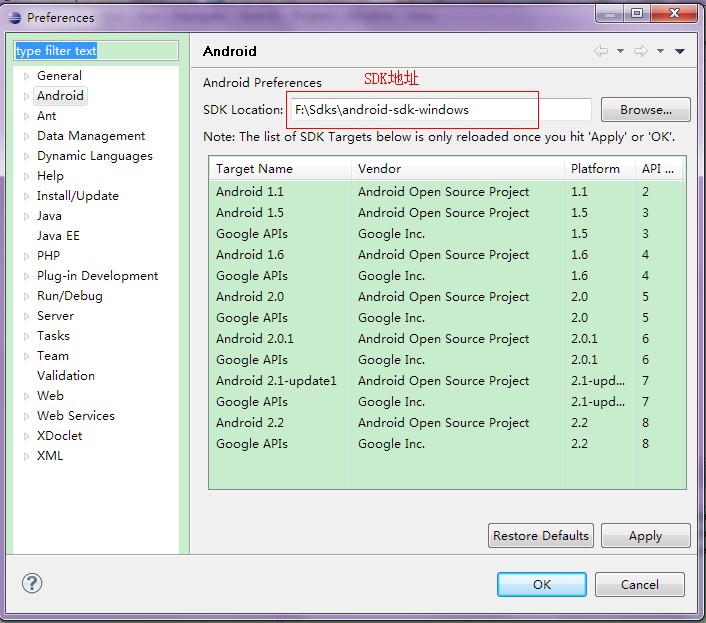This screenshot has width=706, height=623.
Task: Sort by Target Name column header
Action: coord(280,169)
